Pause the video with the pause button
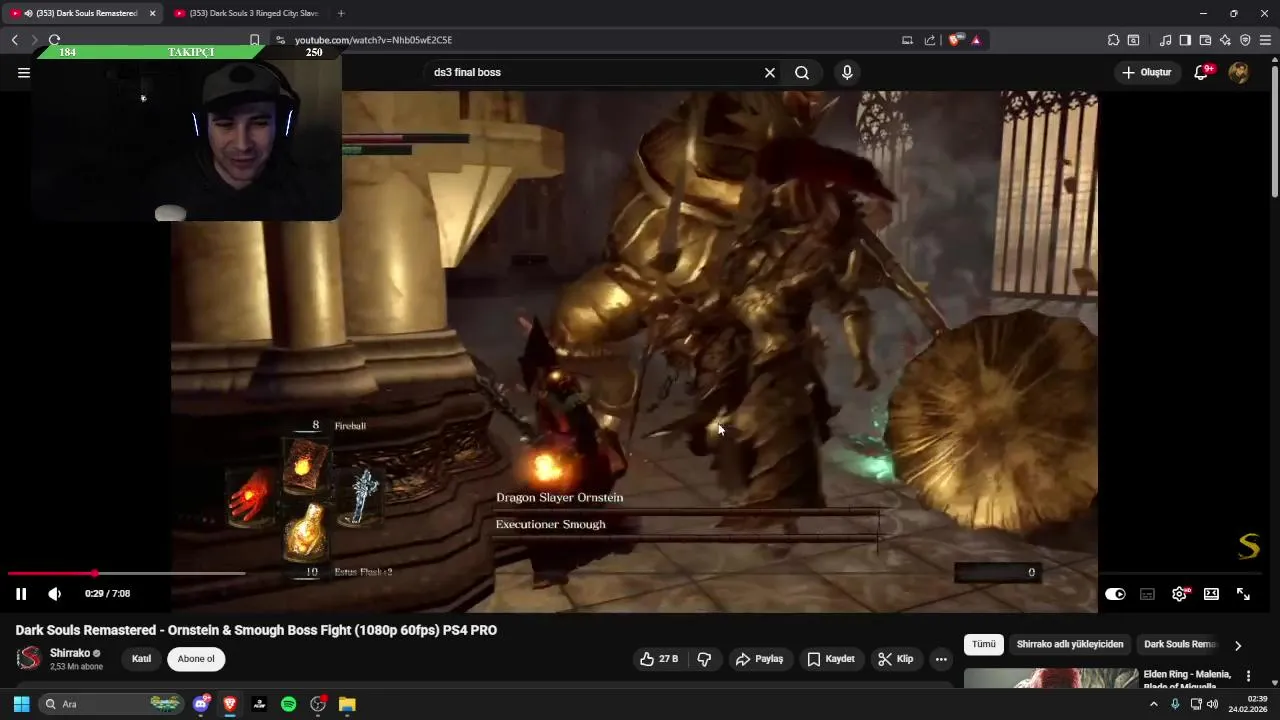 tap(21, 594)
